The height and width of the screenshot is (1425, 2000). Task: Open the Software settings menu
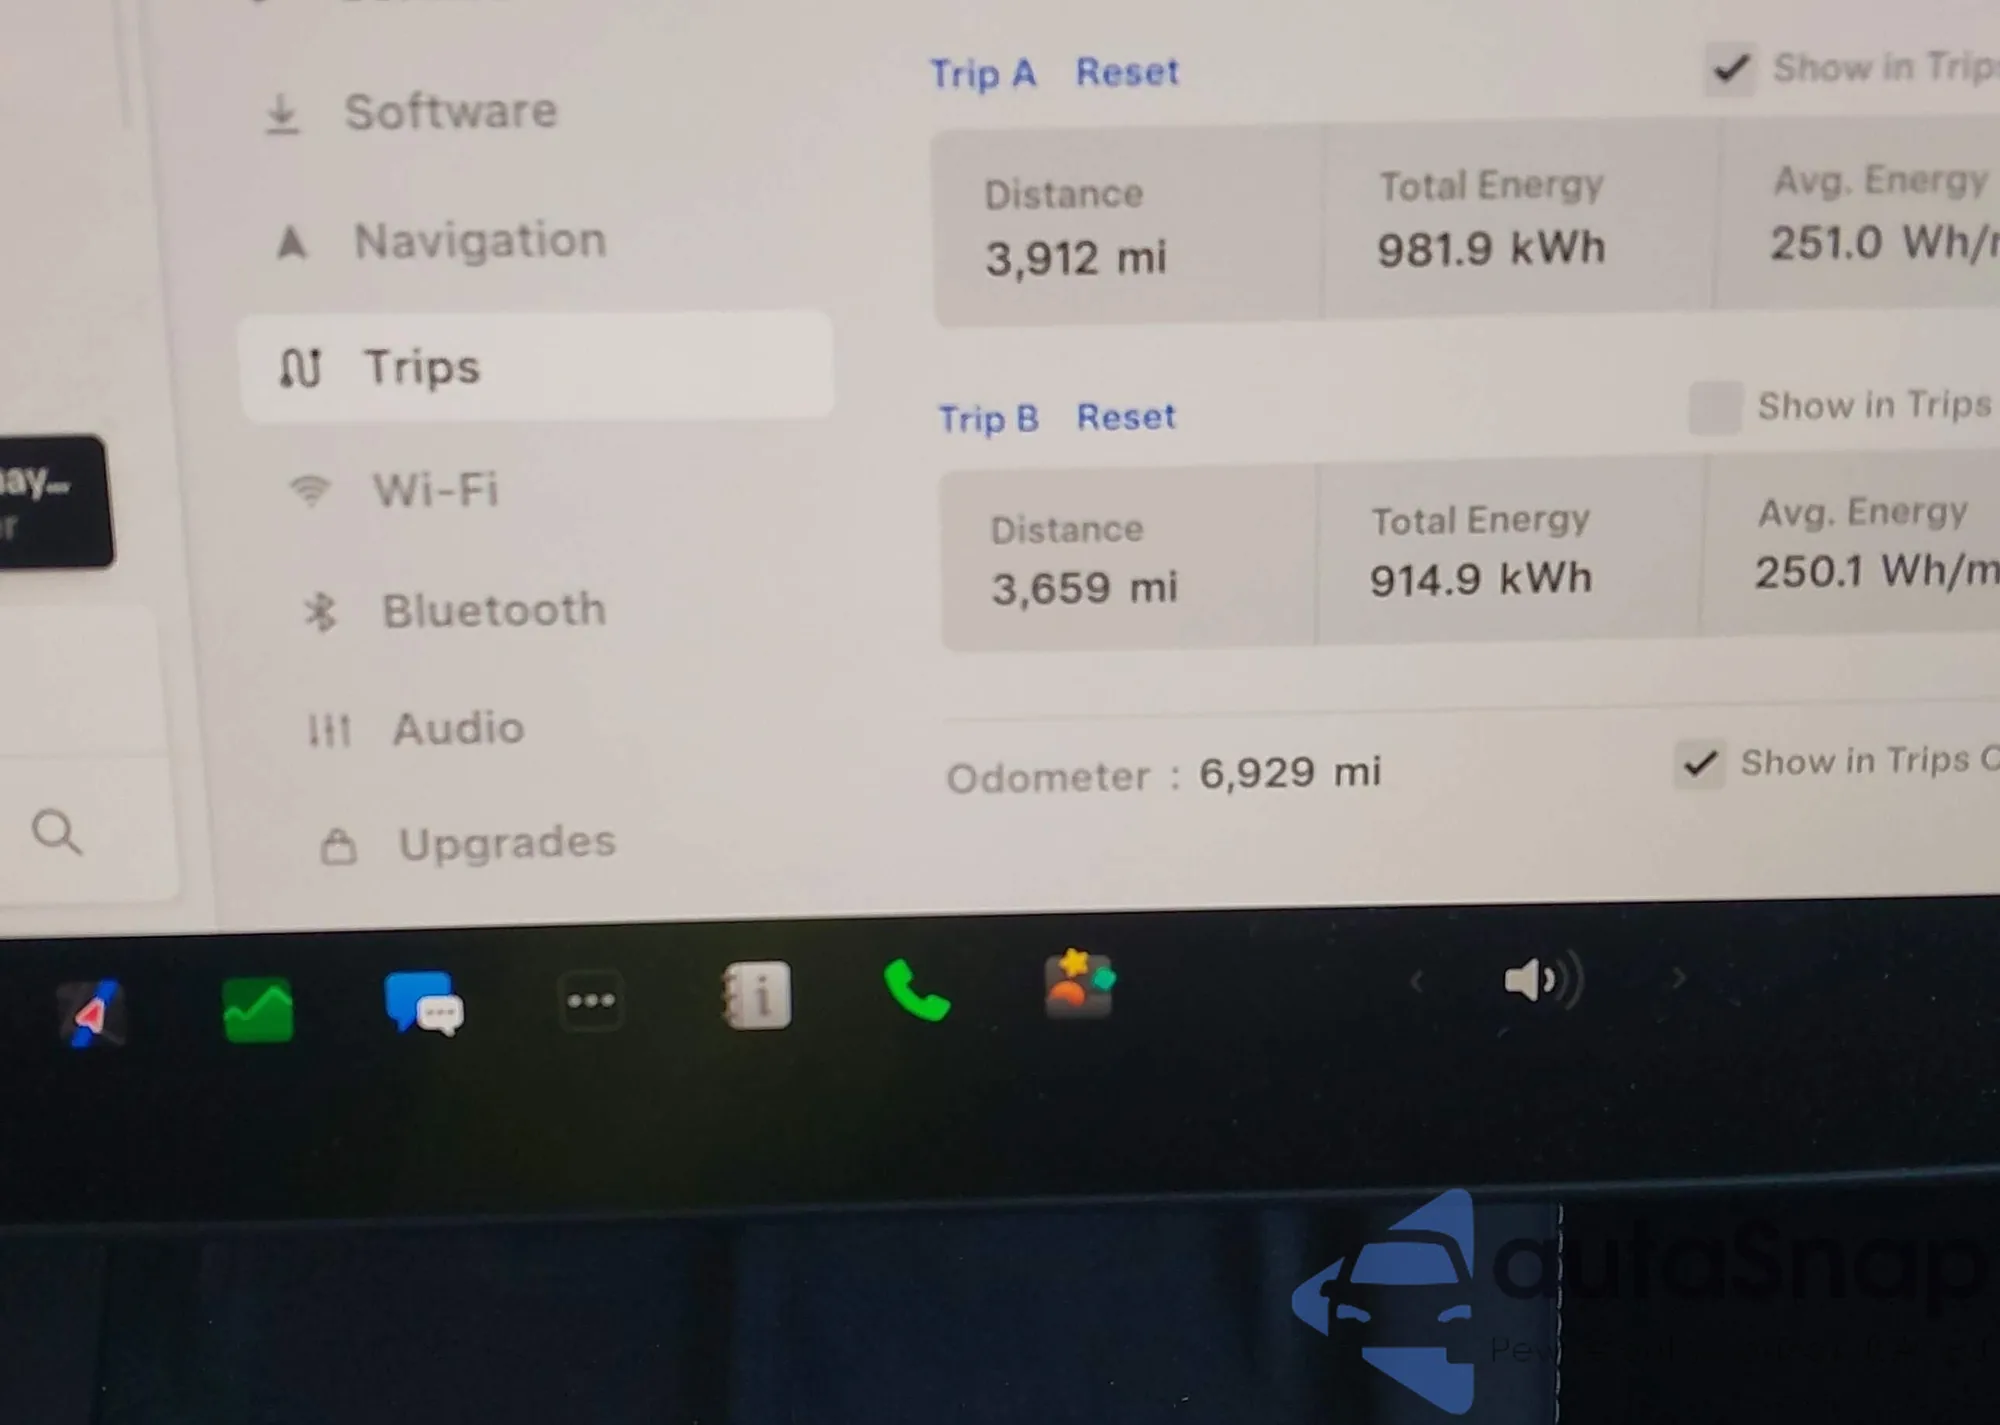coord(450,111)
